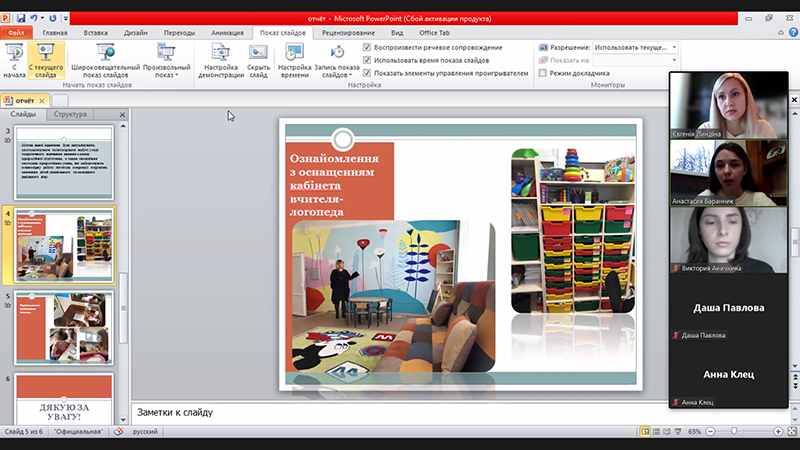The width and height of the screenshot is (800, 450).
Task: Start slideshow from current slide
Action: [x=46, y=60]
